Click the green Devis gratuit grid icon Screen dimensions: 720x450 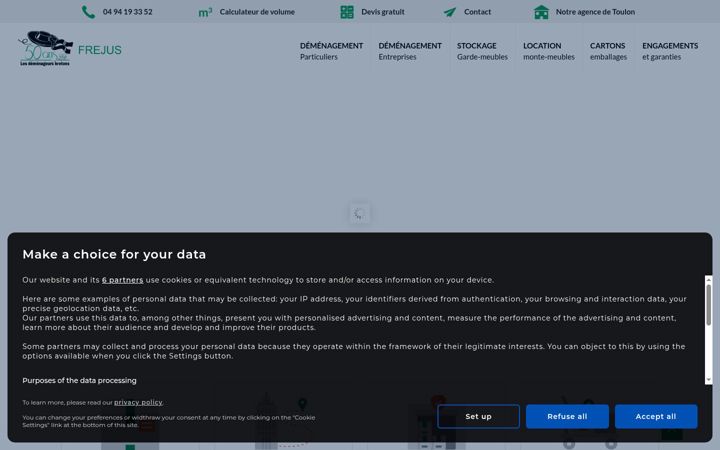(347, 12)
